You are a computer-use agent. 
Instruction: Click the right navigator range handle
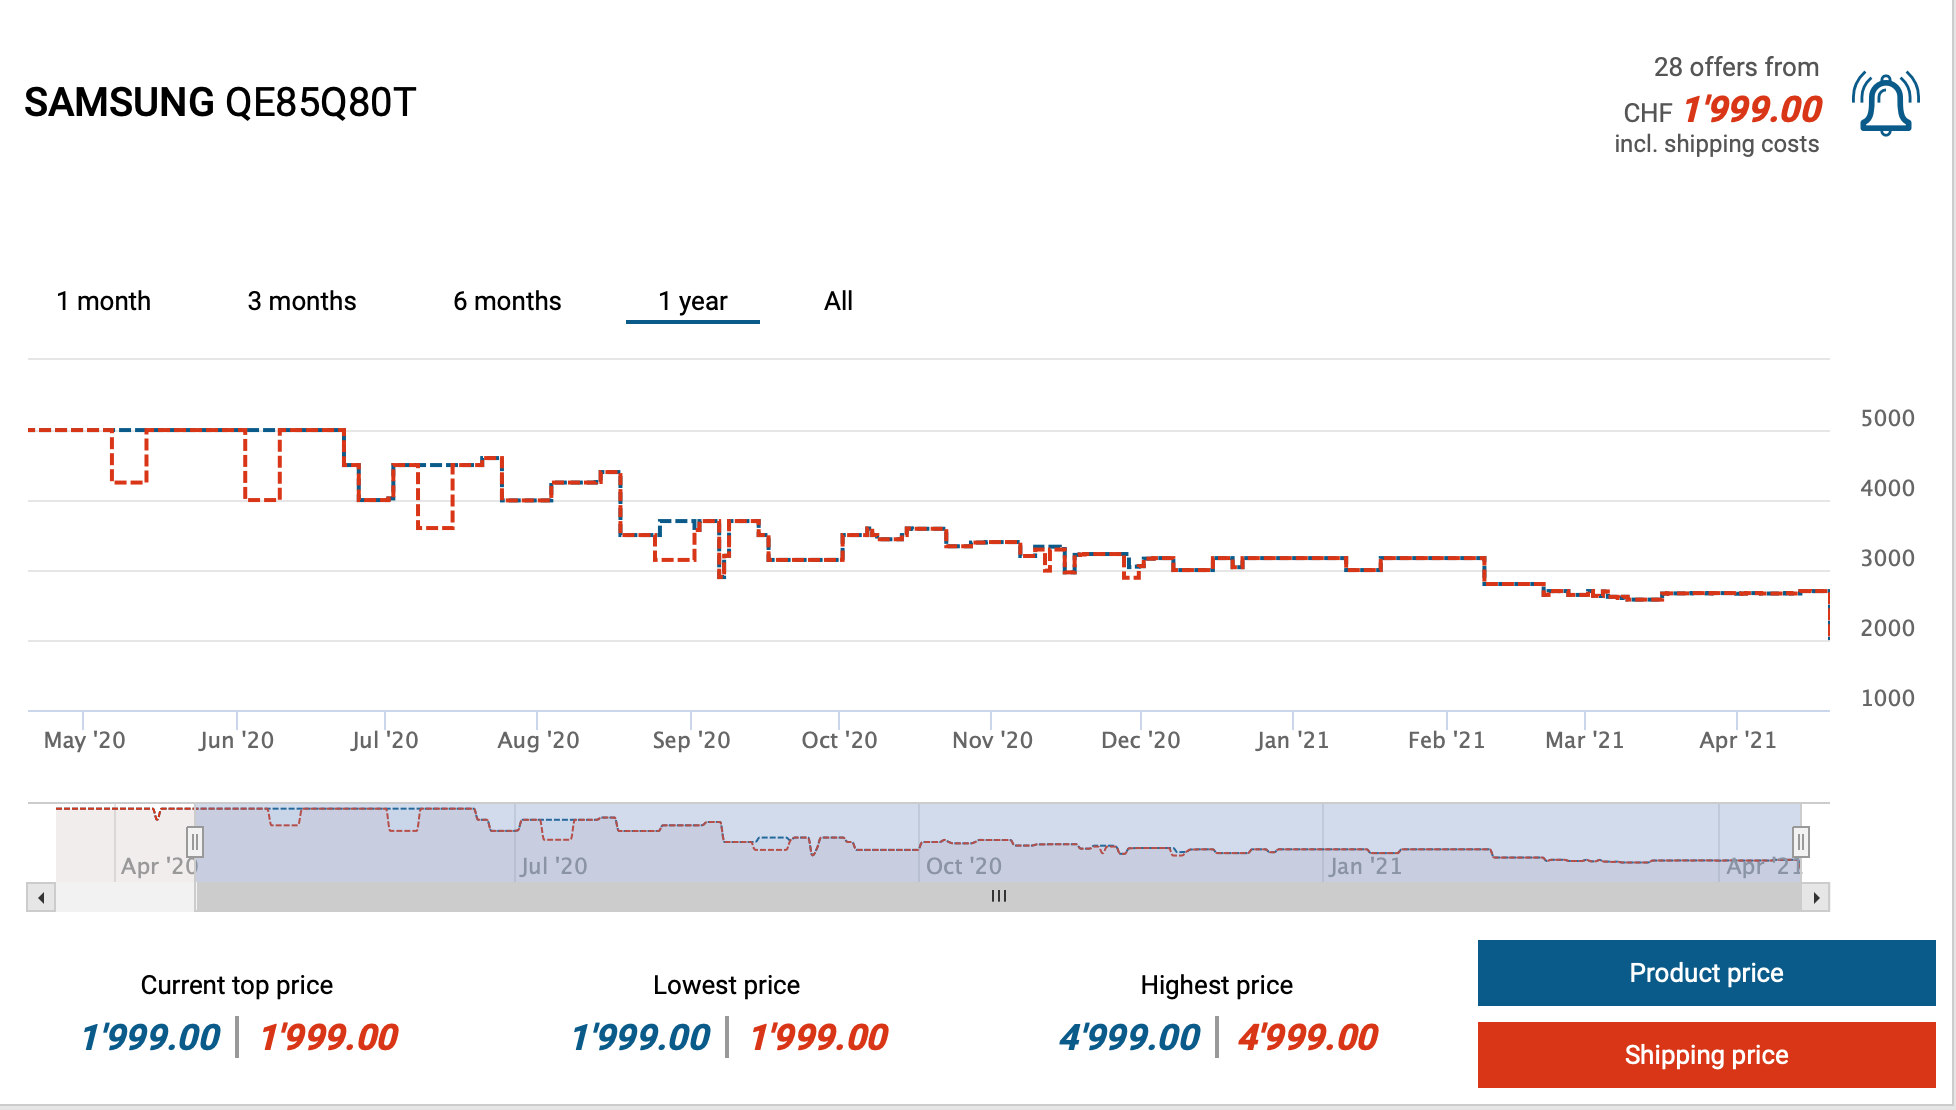(1800, 842)
